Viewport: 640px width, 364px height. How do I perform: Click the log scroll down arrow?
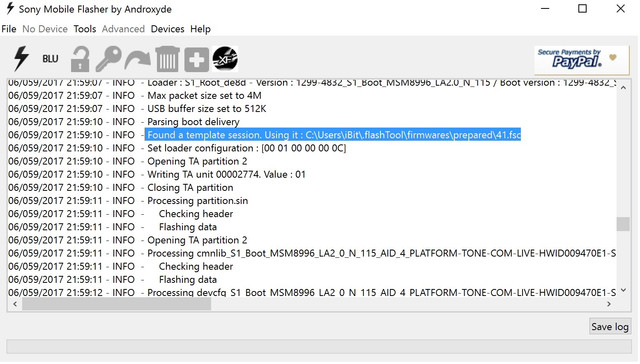(x=623, y=291)
